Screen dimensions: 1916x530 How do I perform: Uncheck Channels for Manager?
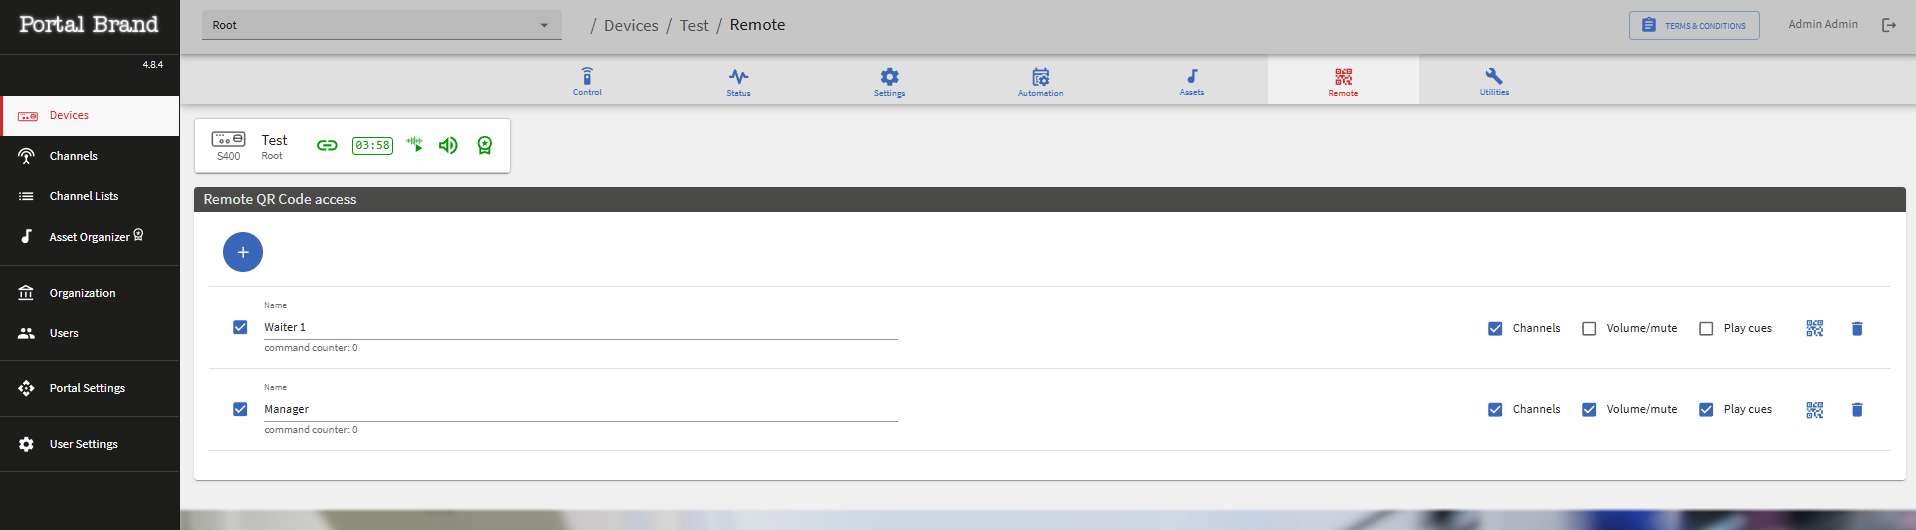click(x=1495, y=409)
